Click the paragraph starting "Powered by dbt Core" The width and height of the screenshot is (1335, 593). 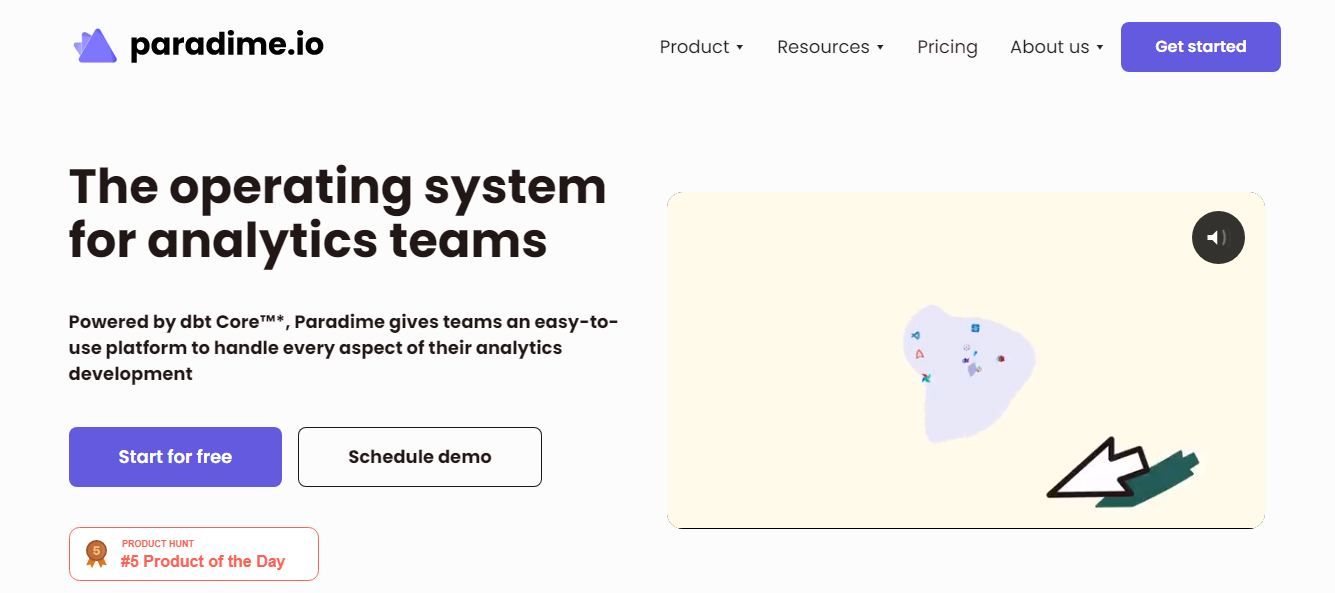[344, 348]
